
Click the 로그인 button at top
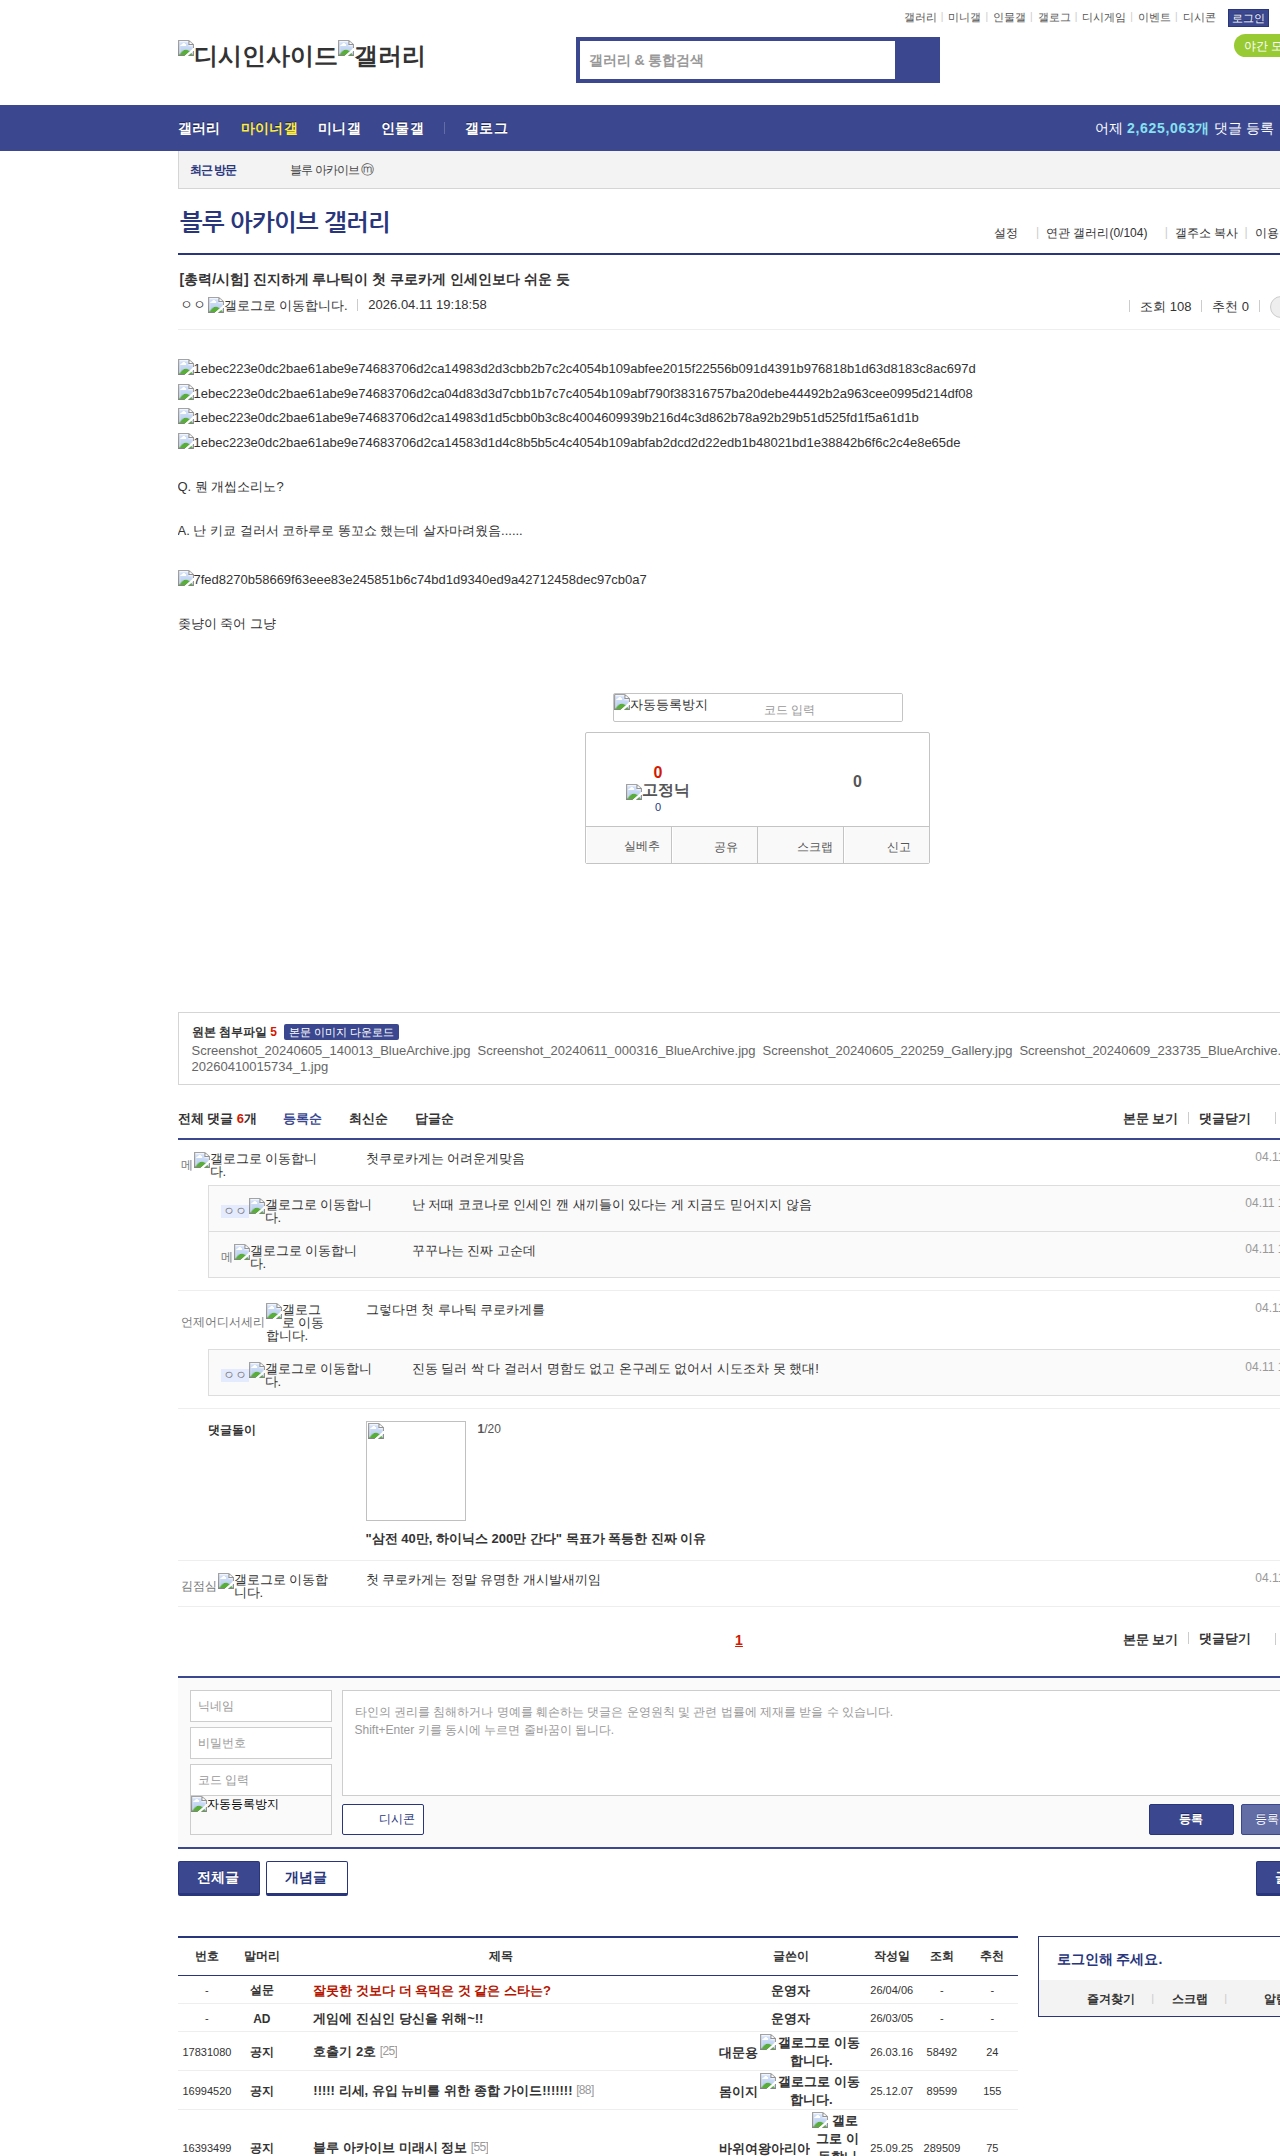[1248, 18]
